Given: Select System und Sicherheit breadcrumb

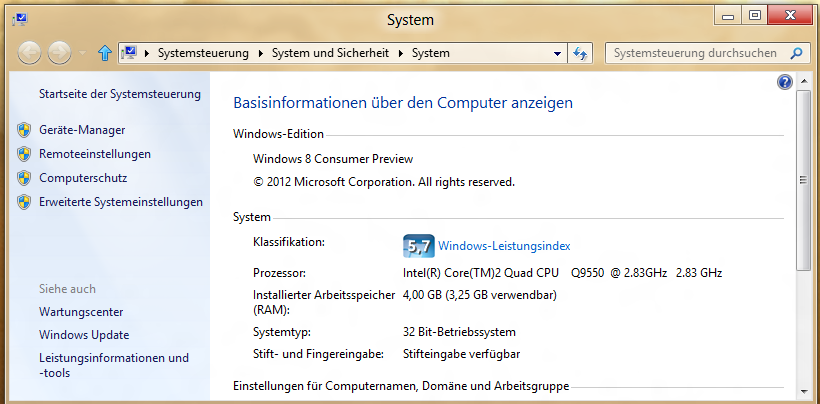Looking at the screenshot, I should (333, 53).
